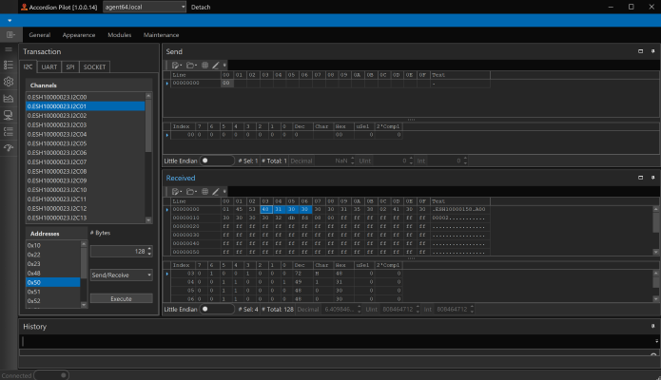Step the Int value in Send footer
The width and height of the screenshot is (661, 380).
click(465, 161)
